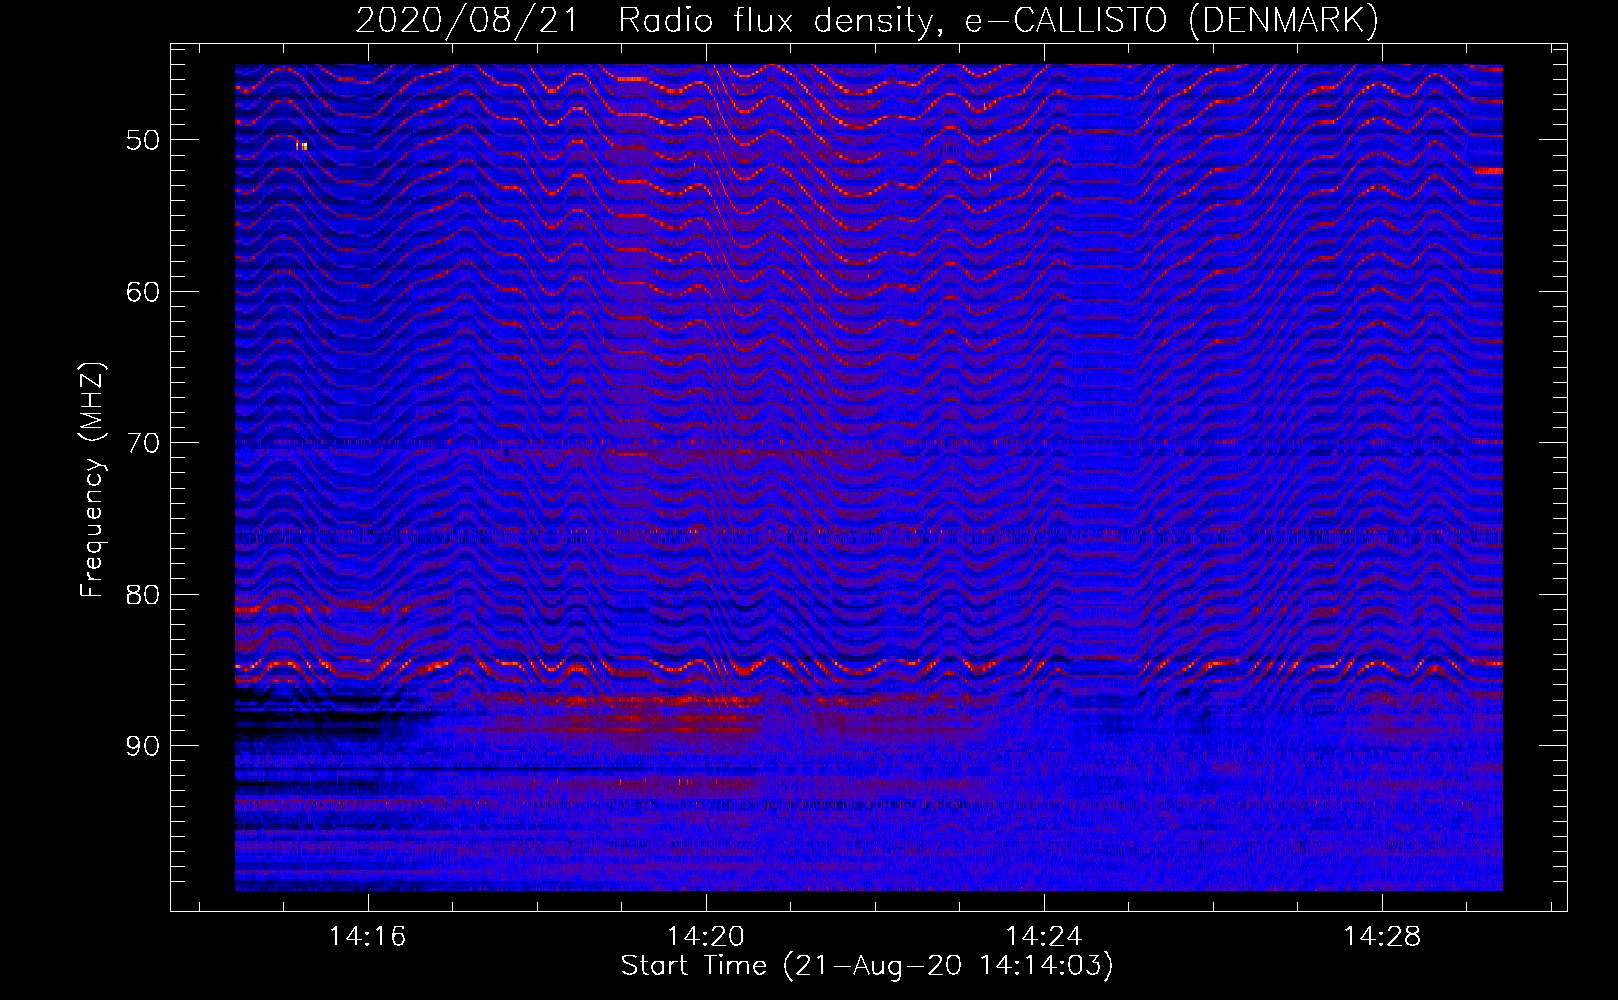Click the 80 MHz frequency tick label

tap(143, 595)
